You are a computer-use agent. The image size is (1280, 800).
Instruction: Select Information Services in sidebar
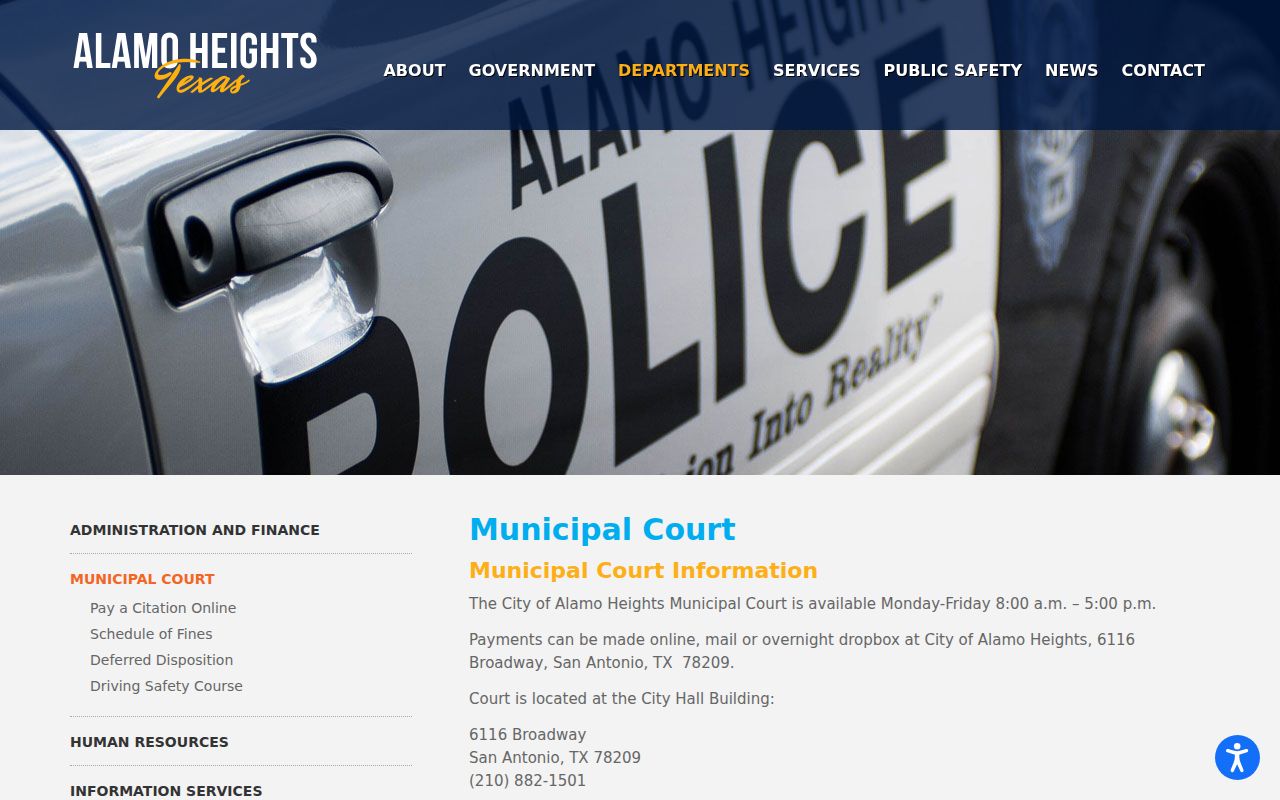click(166, 791)
